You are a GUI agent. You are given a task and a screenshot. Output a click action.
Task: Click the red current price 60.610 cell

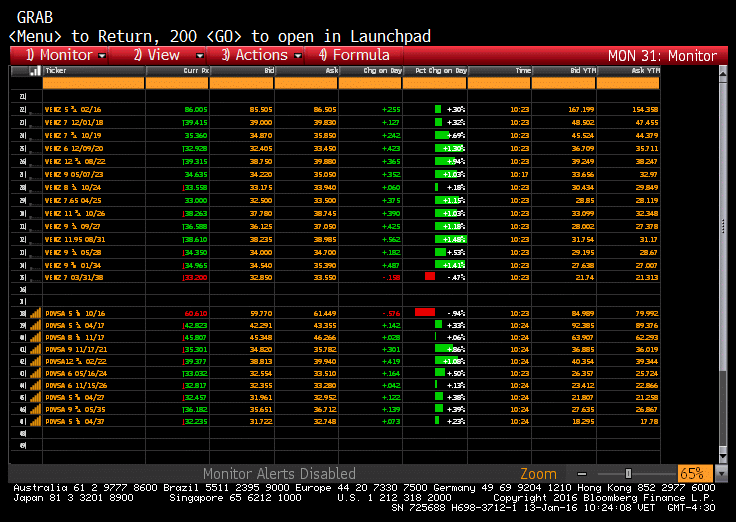[x=196, y=313]
